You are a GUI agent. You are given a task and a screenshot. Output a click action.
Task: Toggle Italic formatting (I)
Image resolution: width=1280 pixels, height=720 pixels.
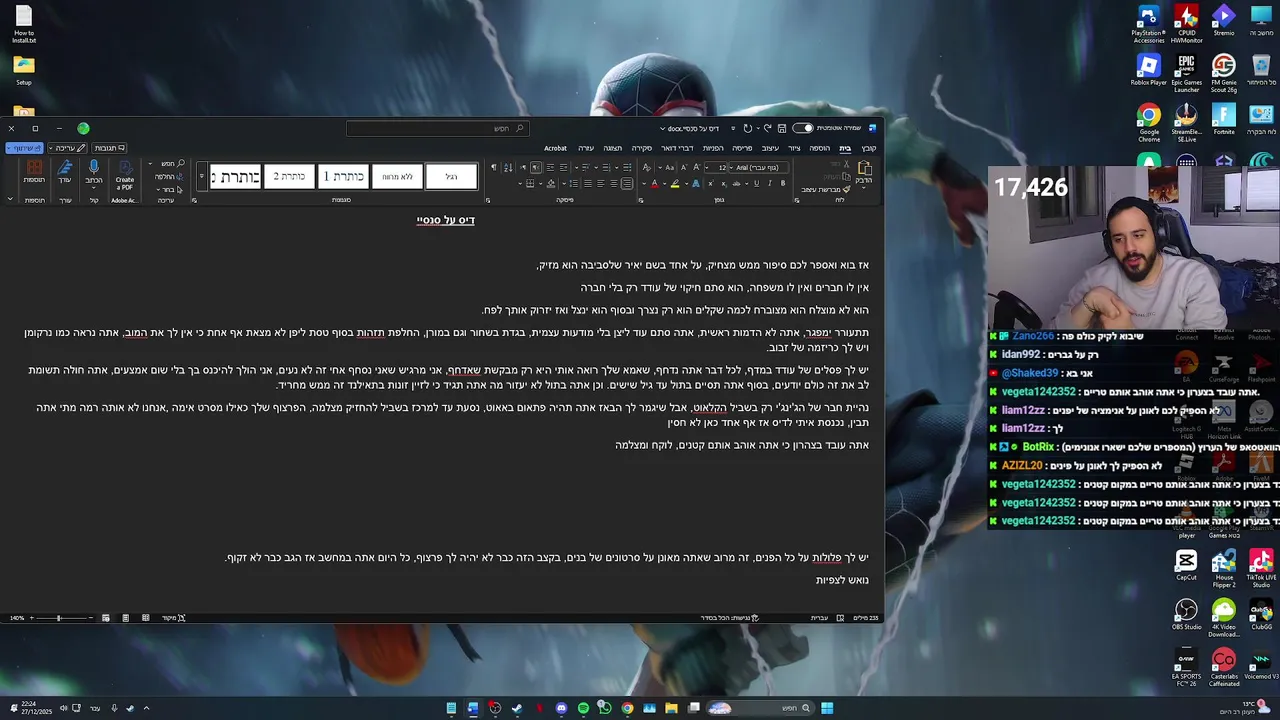(x=770, y=184)
